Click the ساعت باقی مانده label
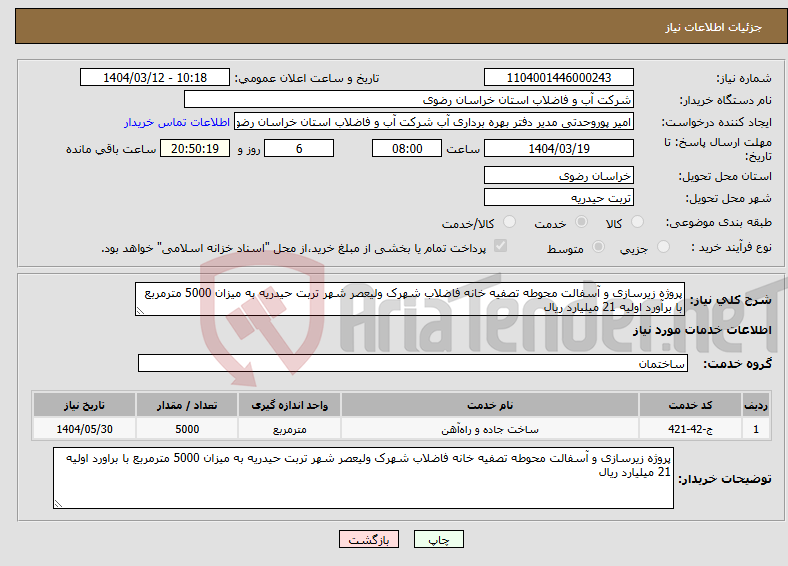The width and height of the screenshot is (788, 566). [x=111, y=149]
